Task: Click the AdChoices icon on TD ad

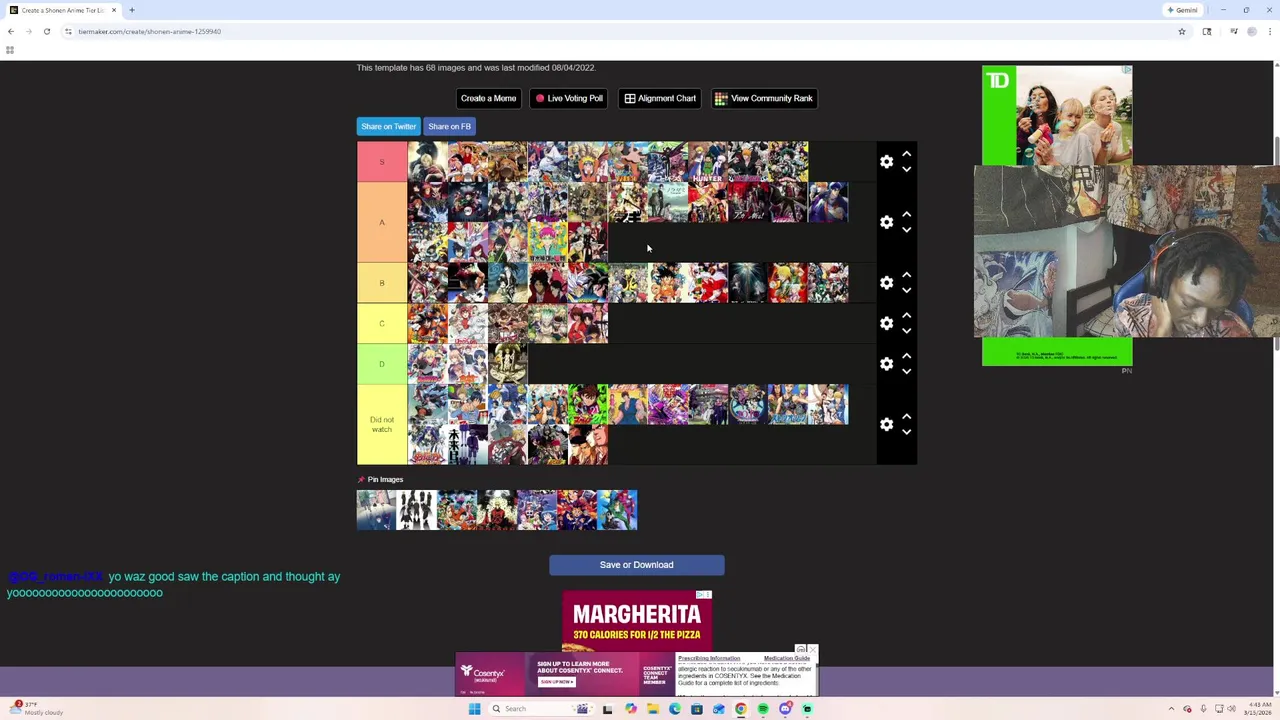Action: click(1127, 70)
